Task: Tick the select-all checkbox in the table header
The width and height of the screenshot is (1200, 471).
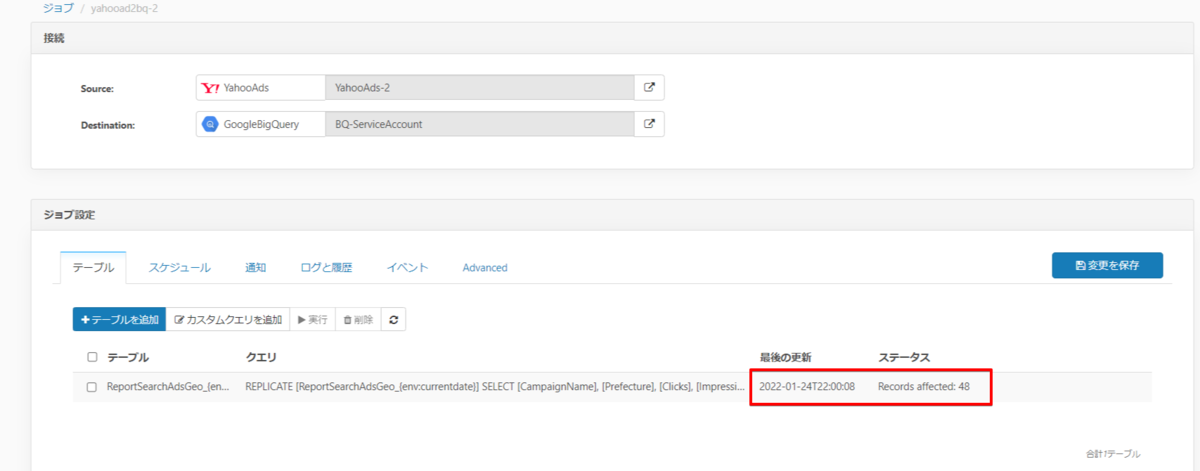Action: click(x=93, y=357)
